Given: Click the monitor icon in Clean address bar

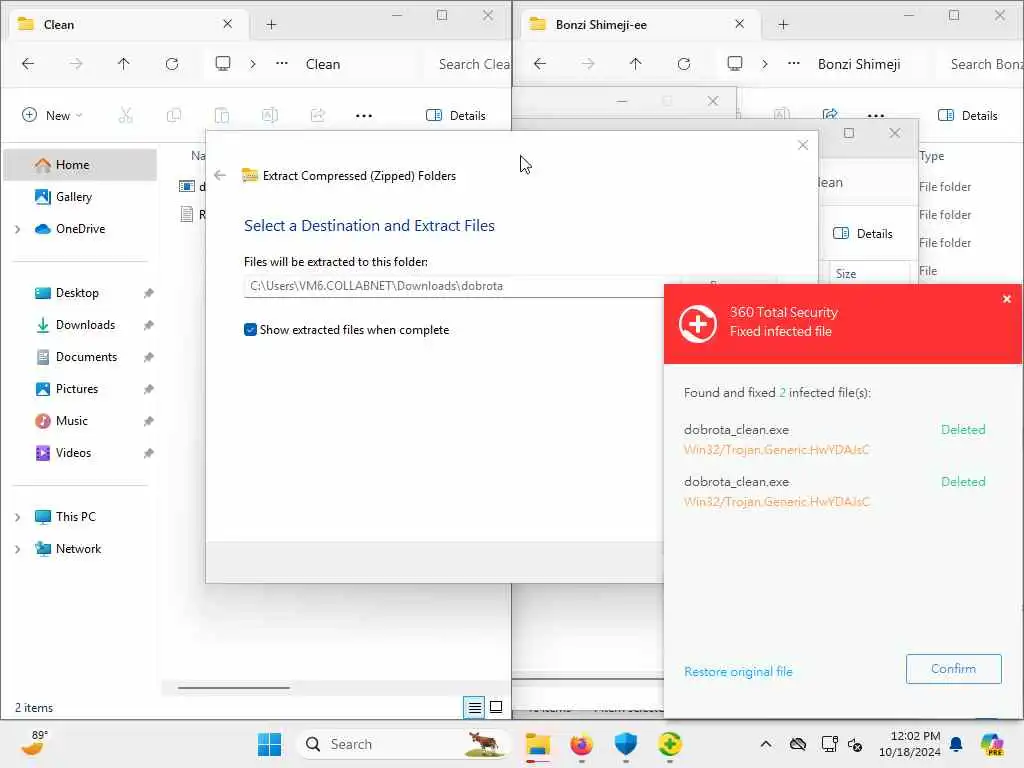Looking at the screenshot, I should [x=223, y=64].
